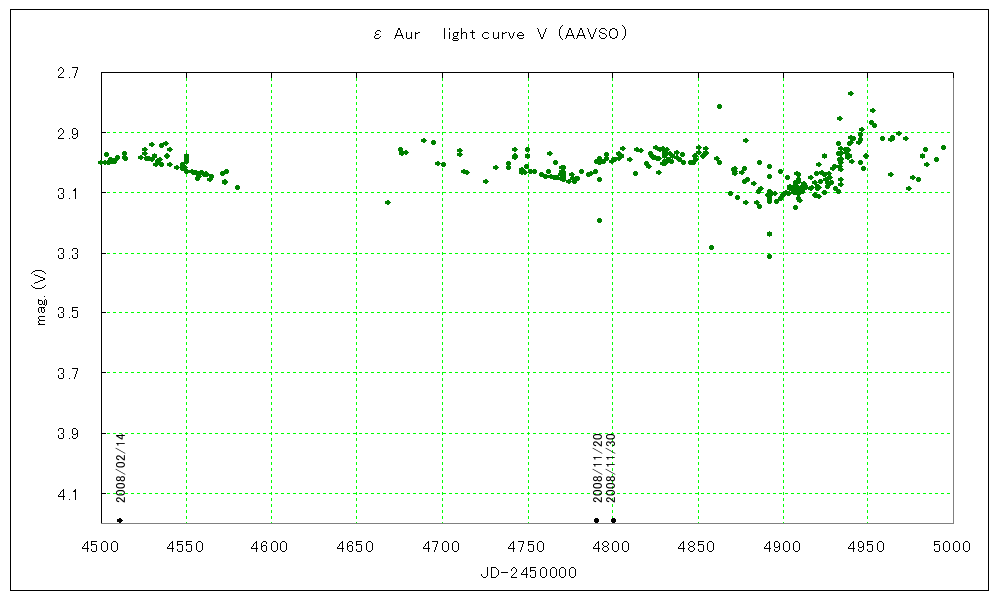1000x600 pixels.
Task: Click the 4900 x-axis tick label
Action: coord(783,546)
